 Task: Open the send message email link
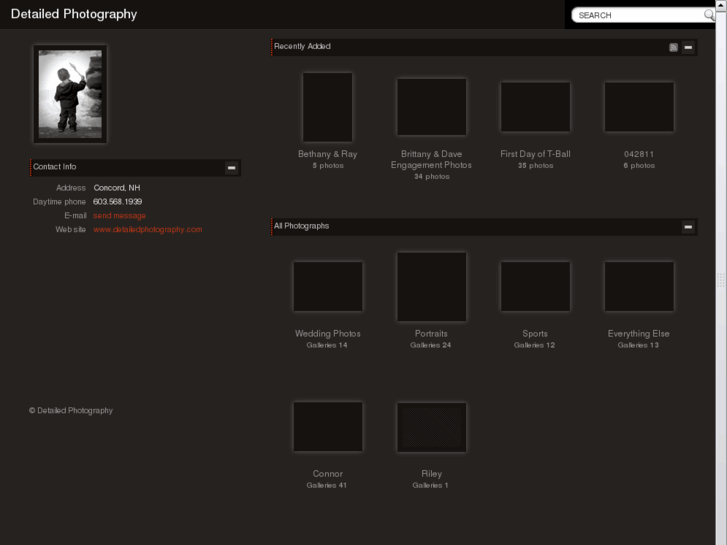click(120, 216)
